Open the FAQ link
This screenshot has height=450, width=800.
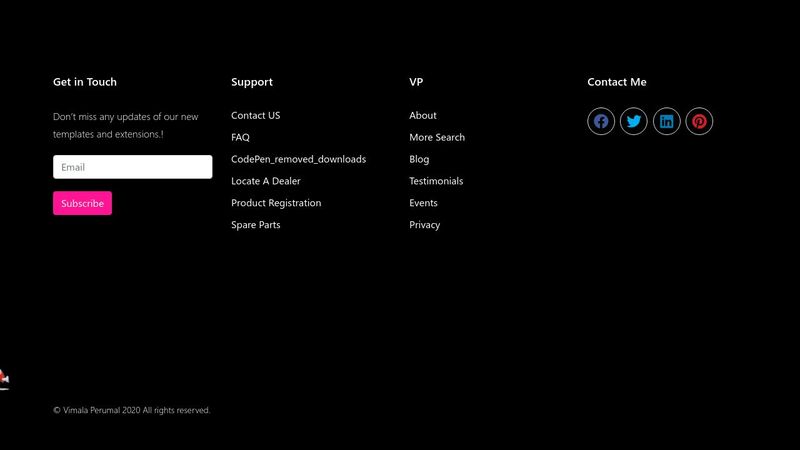coord(240,137)
